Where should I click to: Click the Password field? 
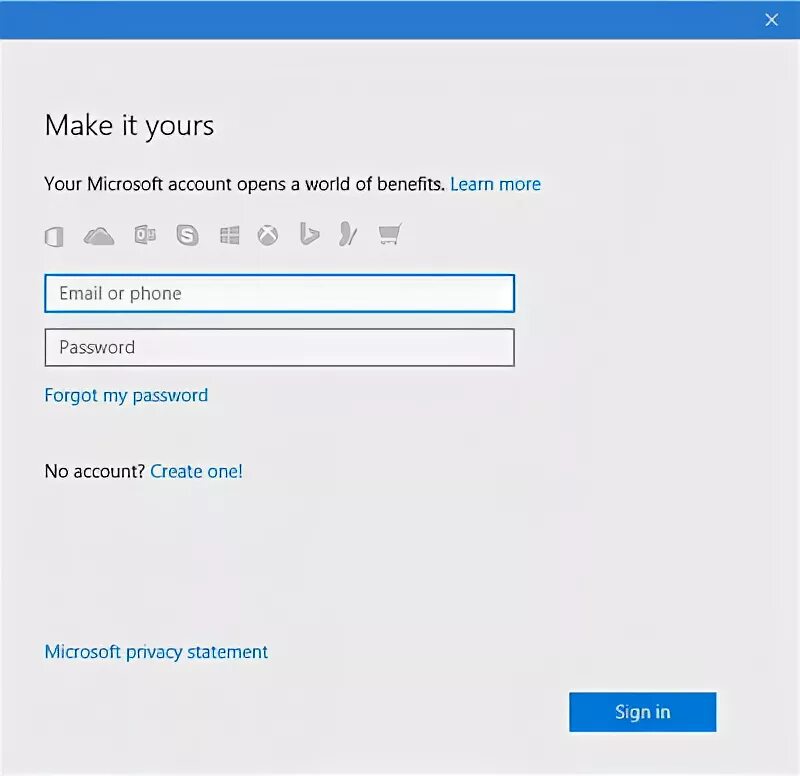pyautogui.click(x=279, y=347)
